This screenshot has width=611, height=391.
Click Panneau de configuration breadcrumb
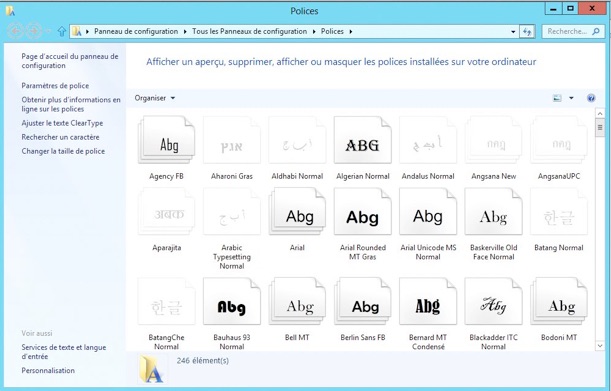coord(136,32)
